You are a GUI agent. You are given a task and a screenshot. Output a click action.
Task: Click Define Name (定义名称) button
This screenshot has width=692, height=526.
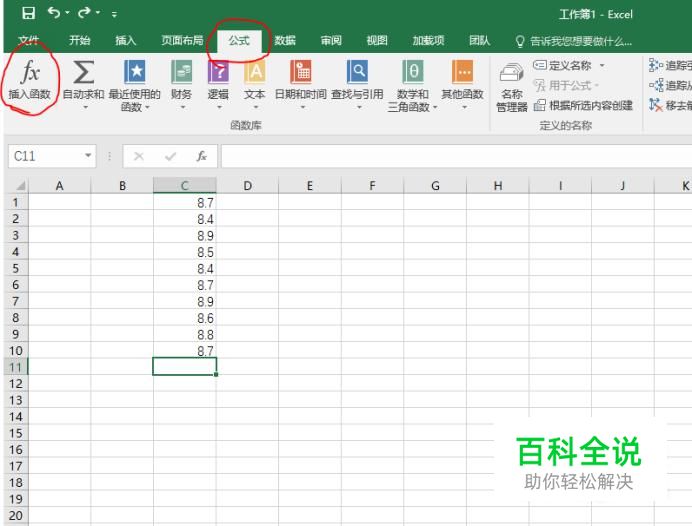[563, 65]
